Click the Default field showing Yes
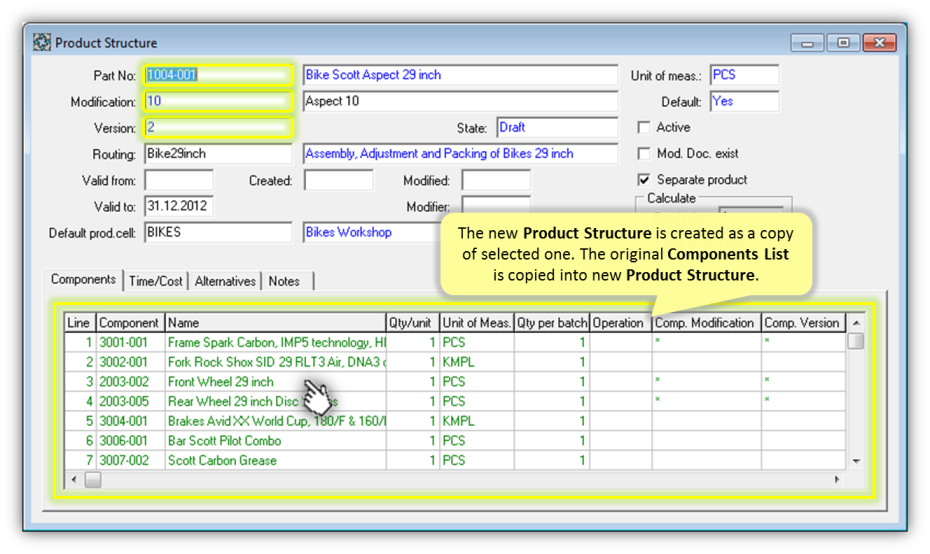The height and width of the screenshot is (554, 930). point(744,101)
